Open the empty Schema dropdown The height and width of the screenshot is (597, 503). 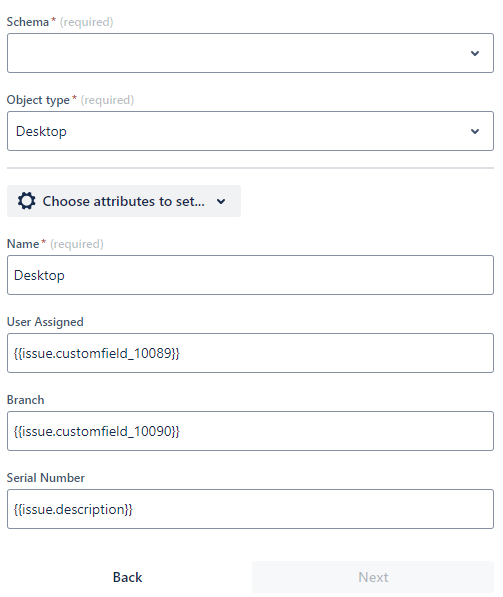[x=250, y=53]
